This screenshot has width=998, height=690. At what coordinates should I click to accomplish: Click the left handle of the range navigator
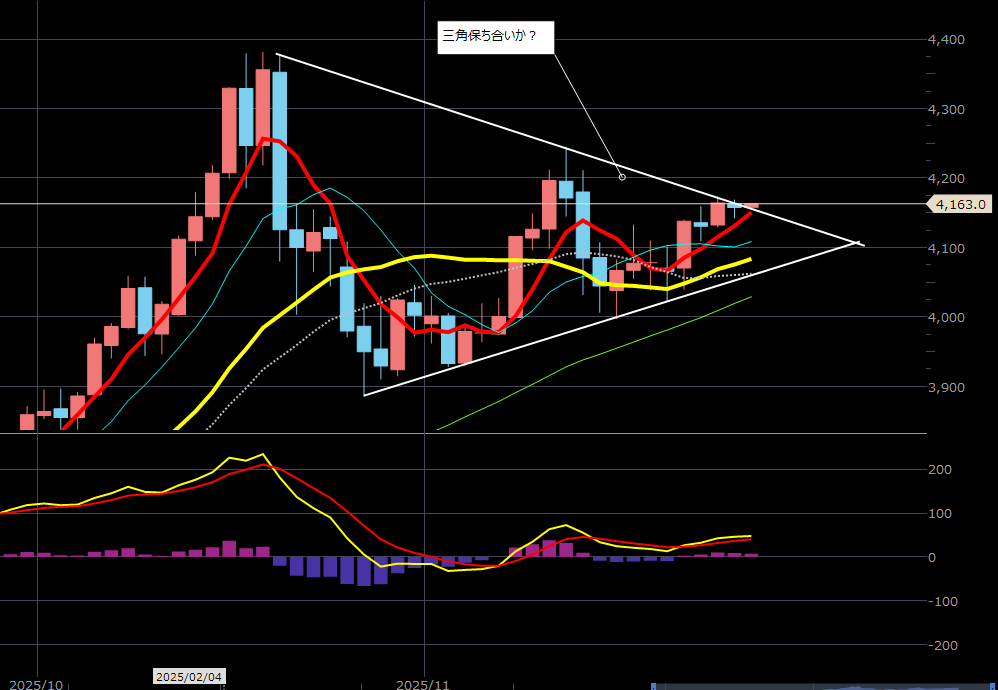(x=653, y=686)
